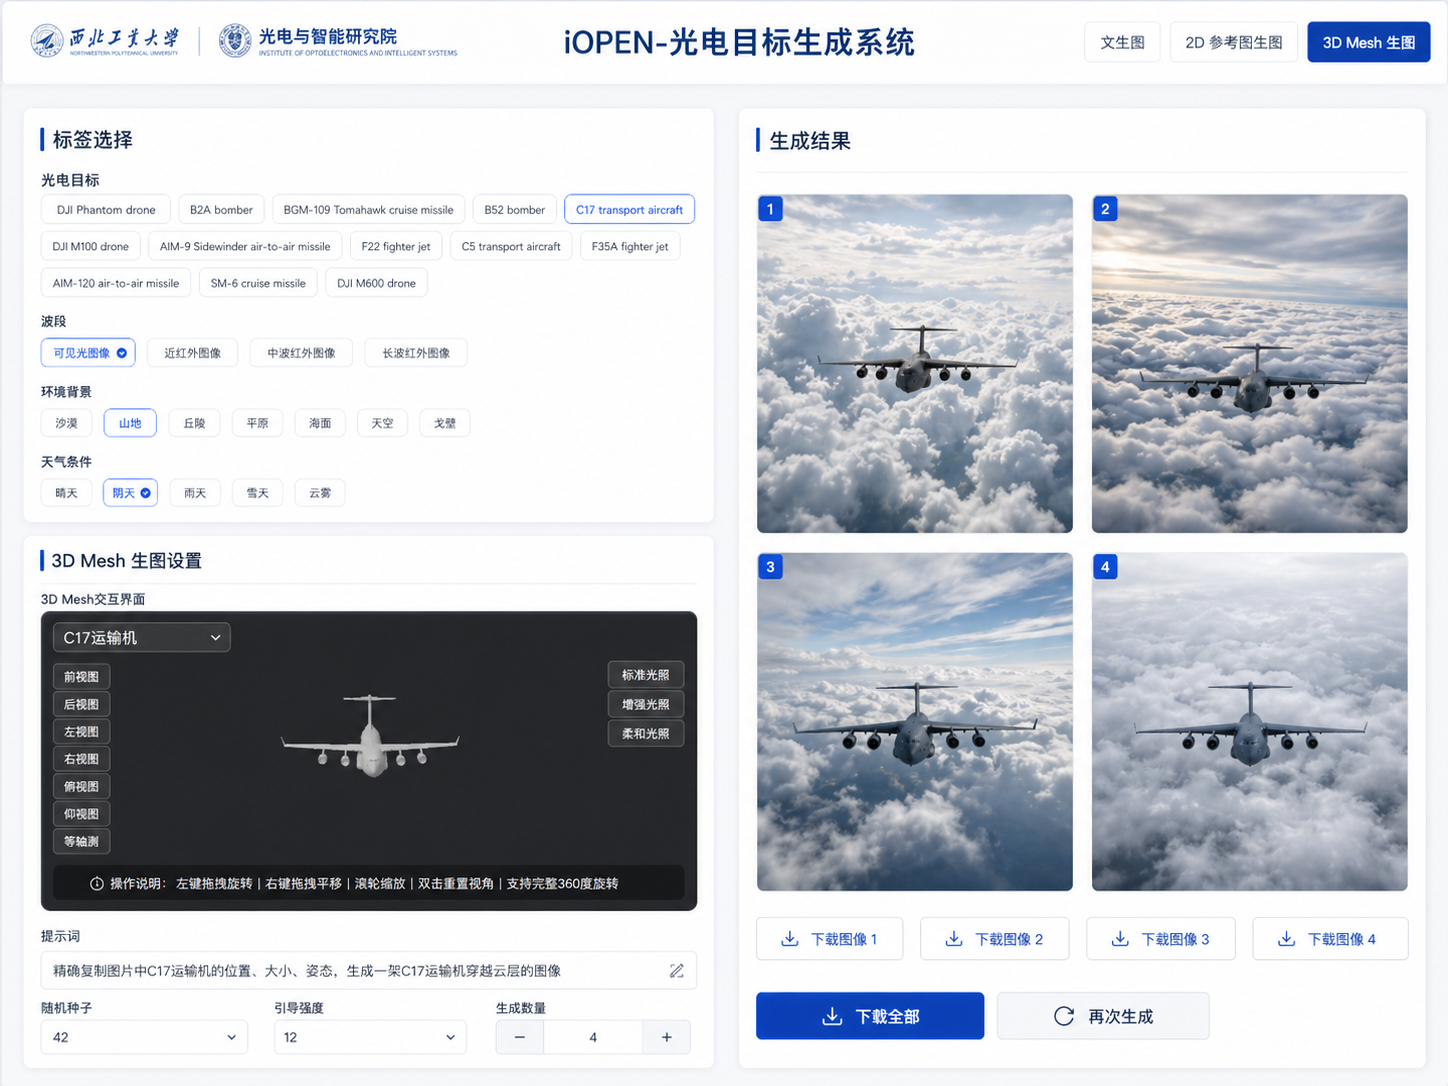This screenshot has width=1448, height=1086.
Task: Switch to the 2D 参考图生图 tab
Action: (1234, 42)
